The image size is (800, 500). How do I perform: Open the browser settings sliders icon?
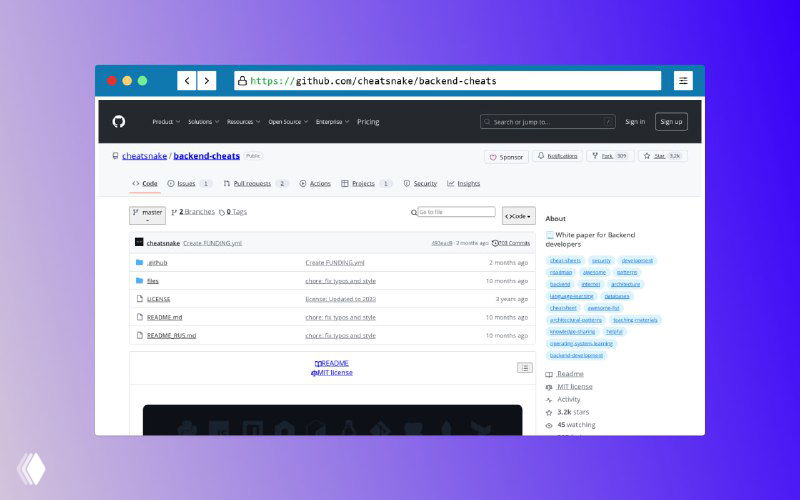tap(683, 81)
